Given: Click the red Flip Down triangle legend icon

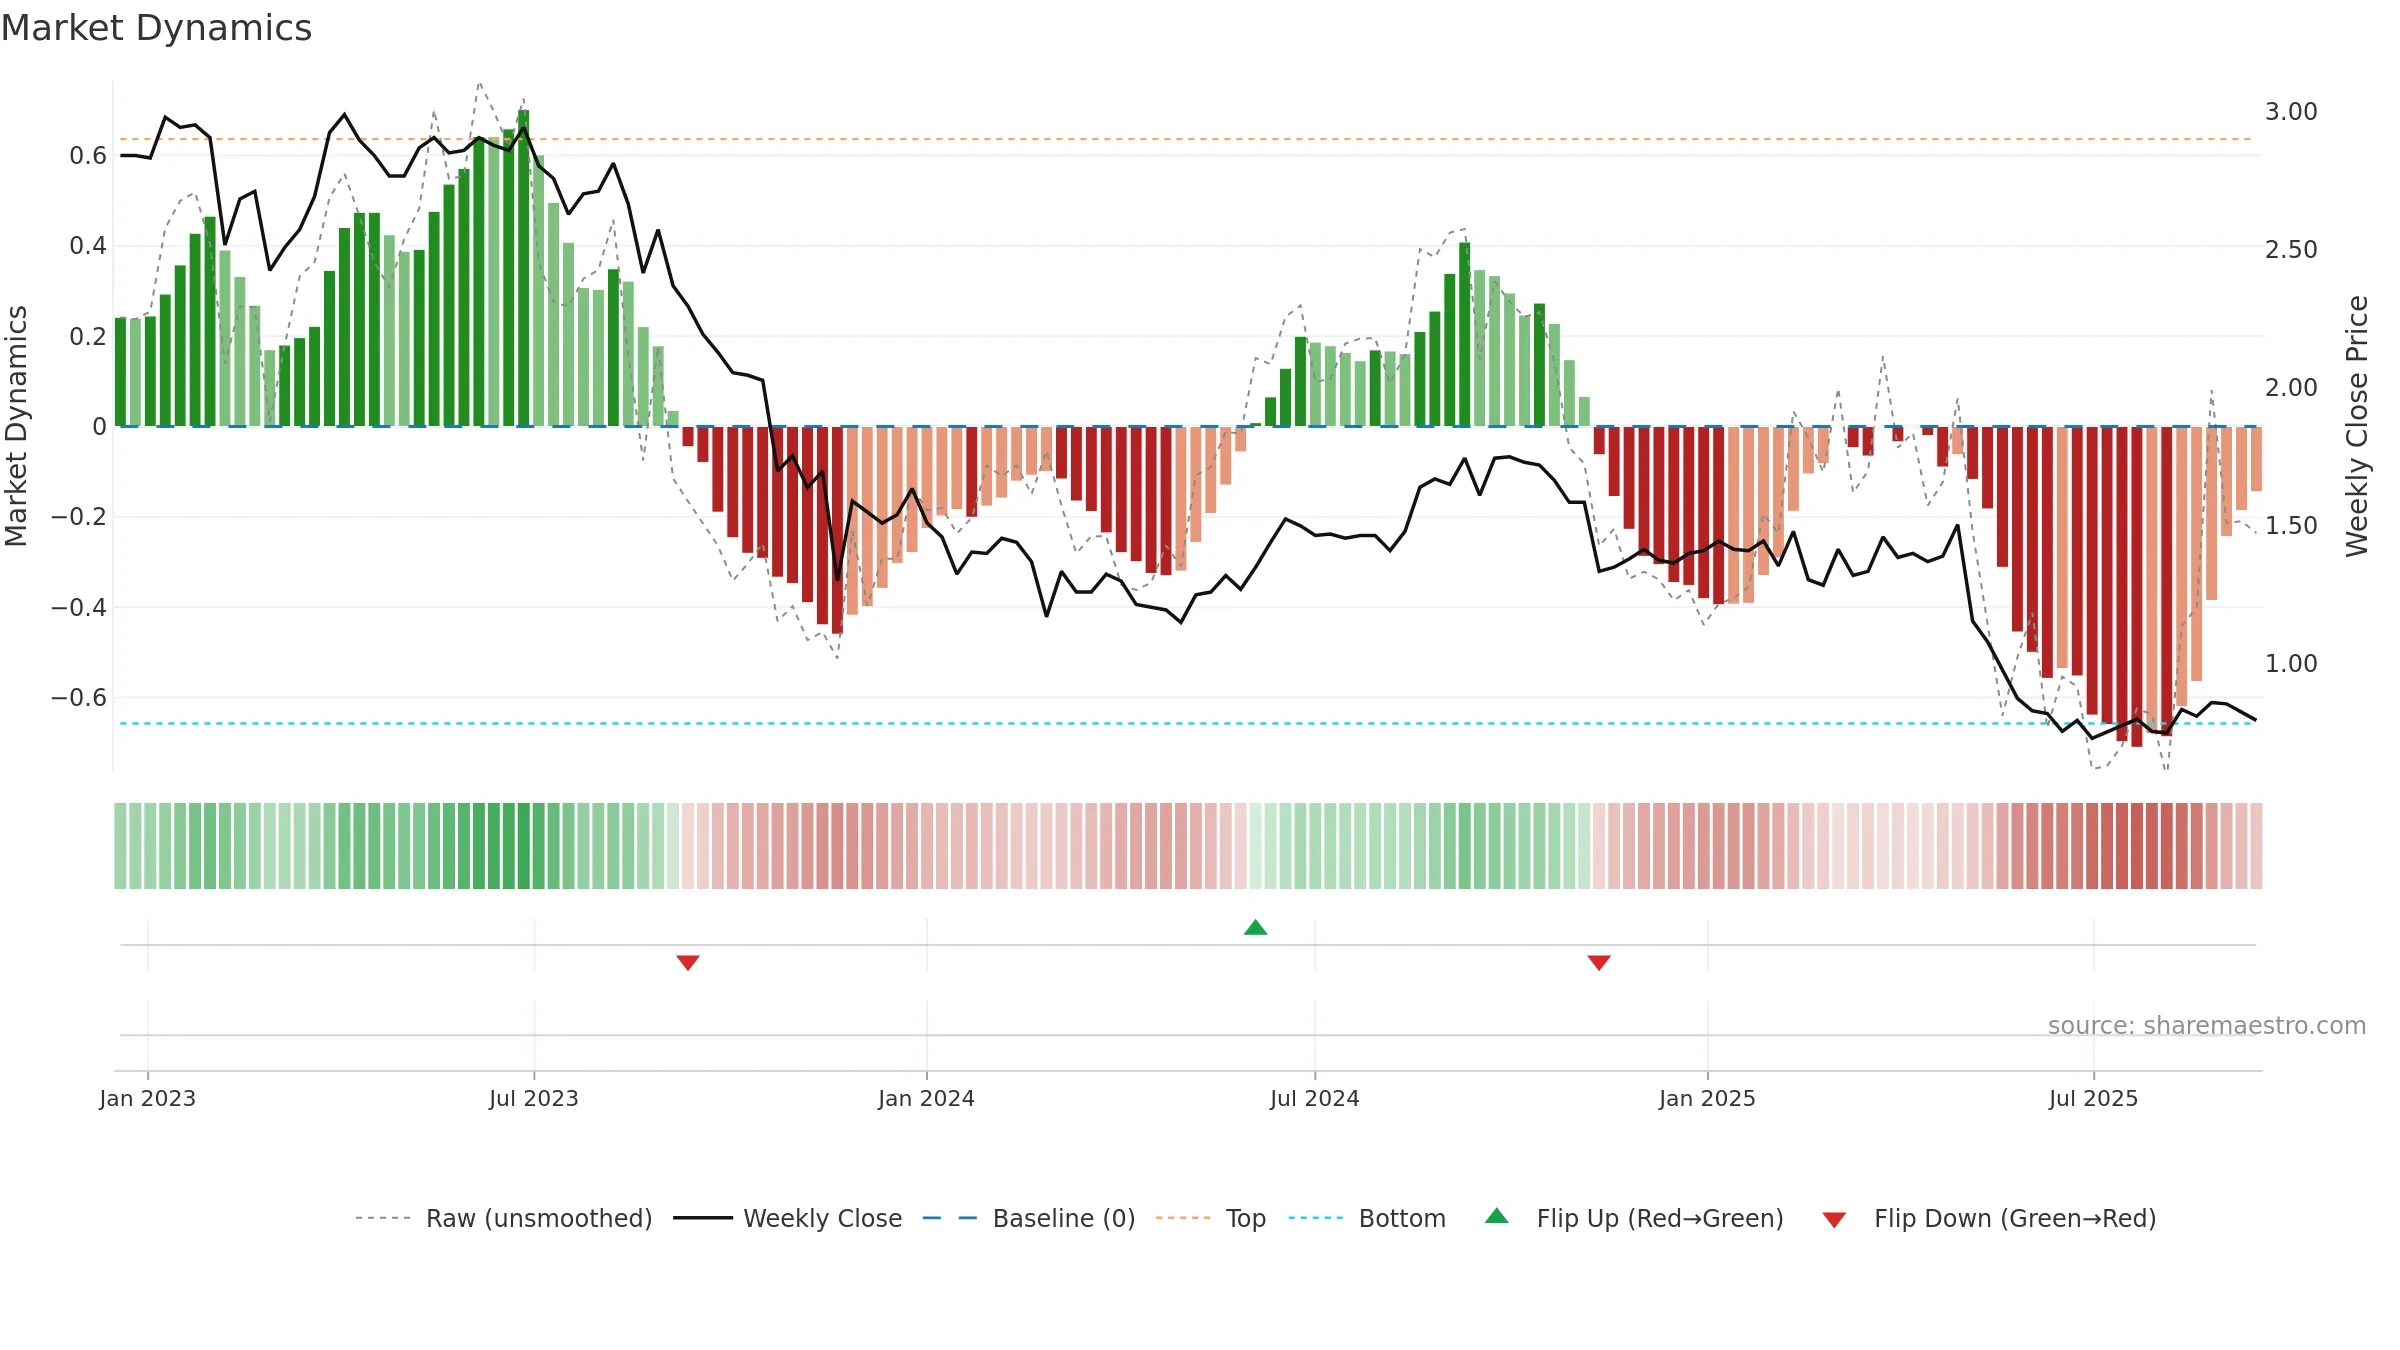Looking at the screenshot, I should [x=1834, y=1220].
